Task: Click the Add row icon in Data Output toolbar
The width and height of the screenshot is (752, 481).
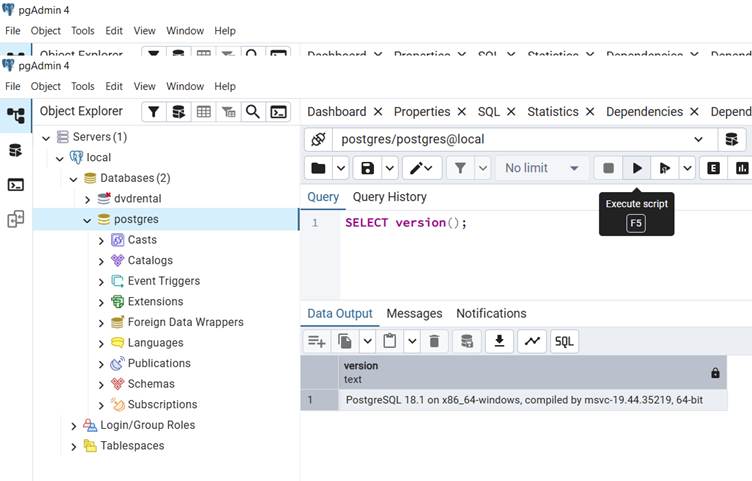Action: [x=317, y=341]
